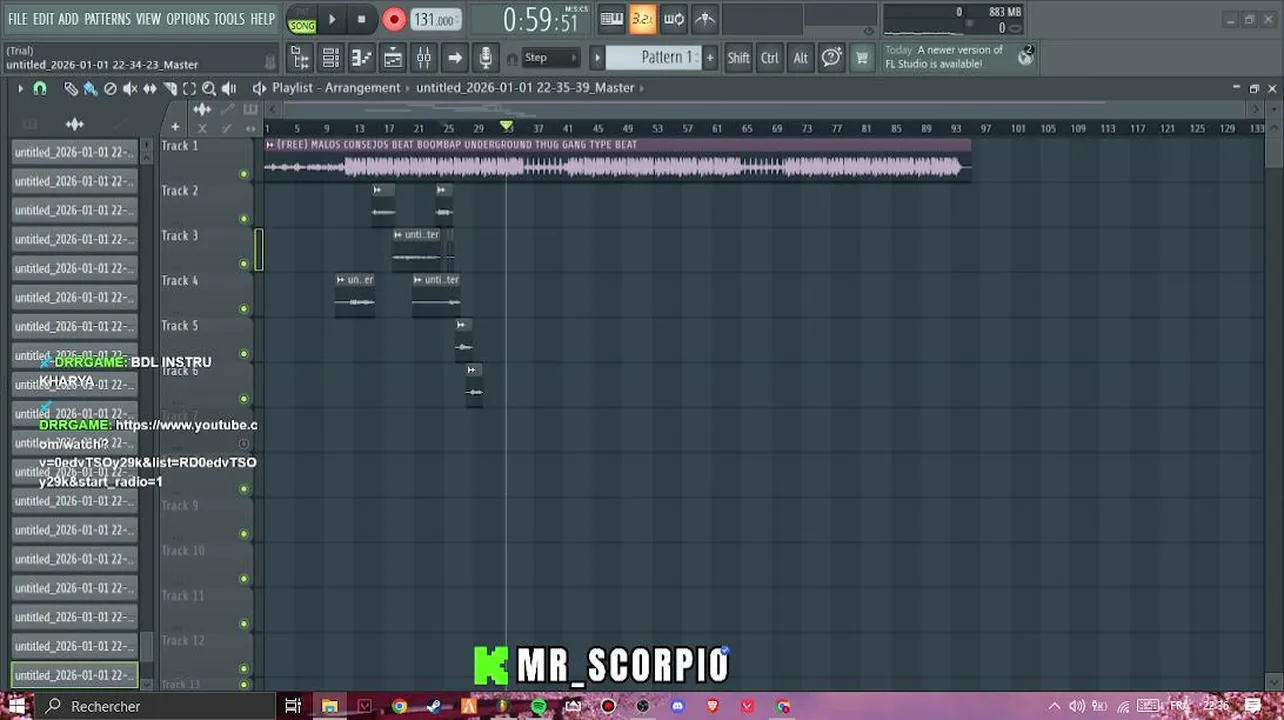
Task: Select the playlist Mute tool
Action: point(130,89)
